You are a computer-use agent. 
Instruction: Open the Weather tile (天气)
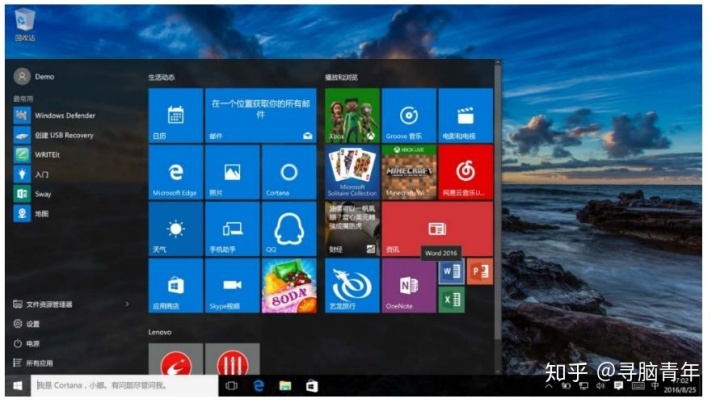click(x=175, y=229)
